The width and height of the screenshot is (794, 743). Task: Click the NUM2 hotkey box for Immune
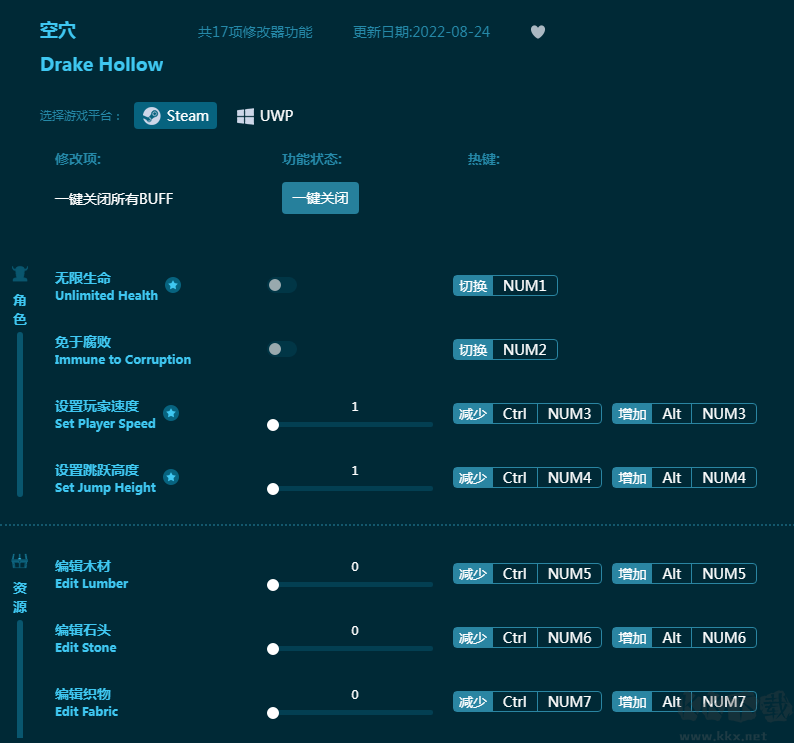point(524,350)
